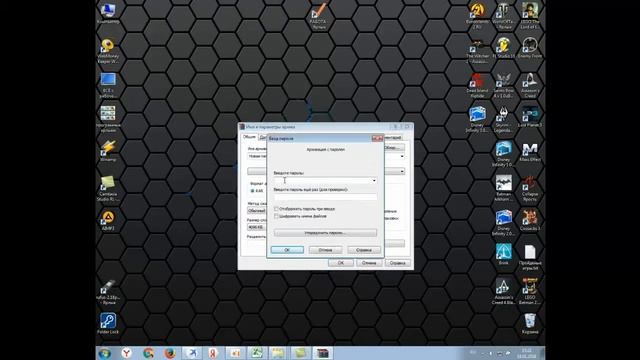Open the Mass Effect desktop shortcut
Screen dimensions: 640x360
tap(530, 151)
